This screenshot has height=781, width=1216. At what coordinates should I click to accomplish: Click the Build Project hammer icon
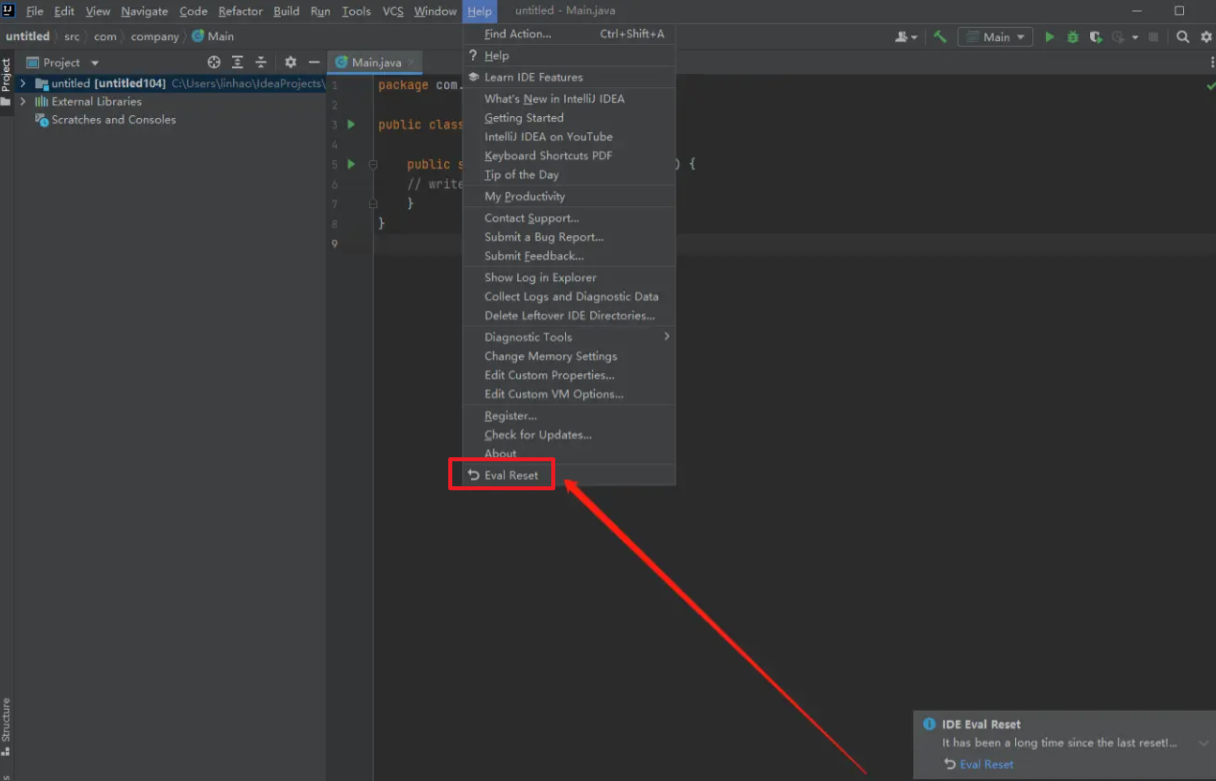(x=940, y=37)
